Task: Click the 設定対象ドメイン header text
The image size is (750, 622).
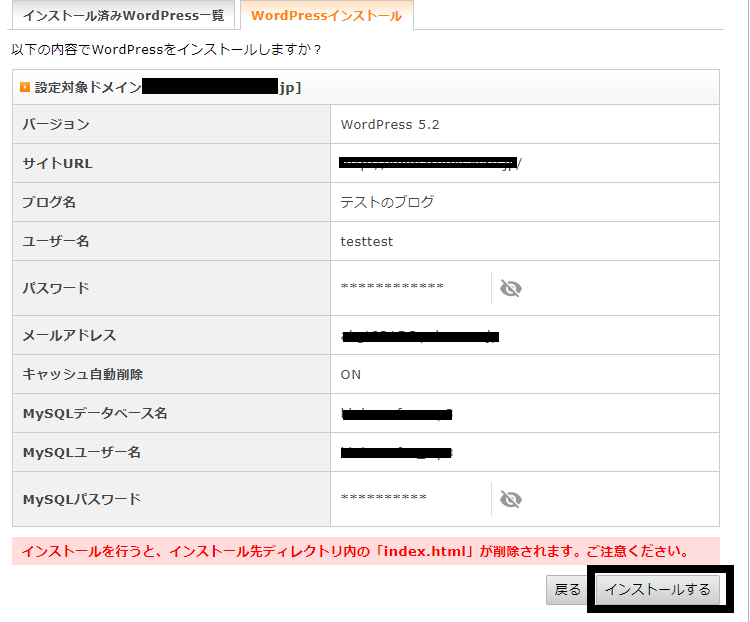Action: coord(88,88)
